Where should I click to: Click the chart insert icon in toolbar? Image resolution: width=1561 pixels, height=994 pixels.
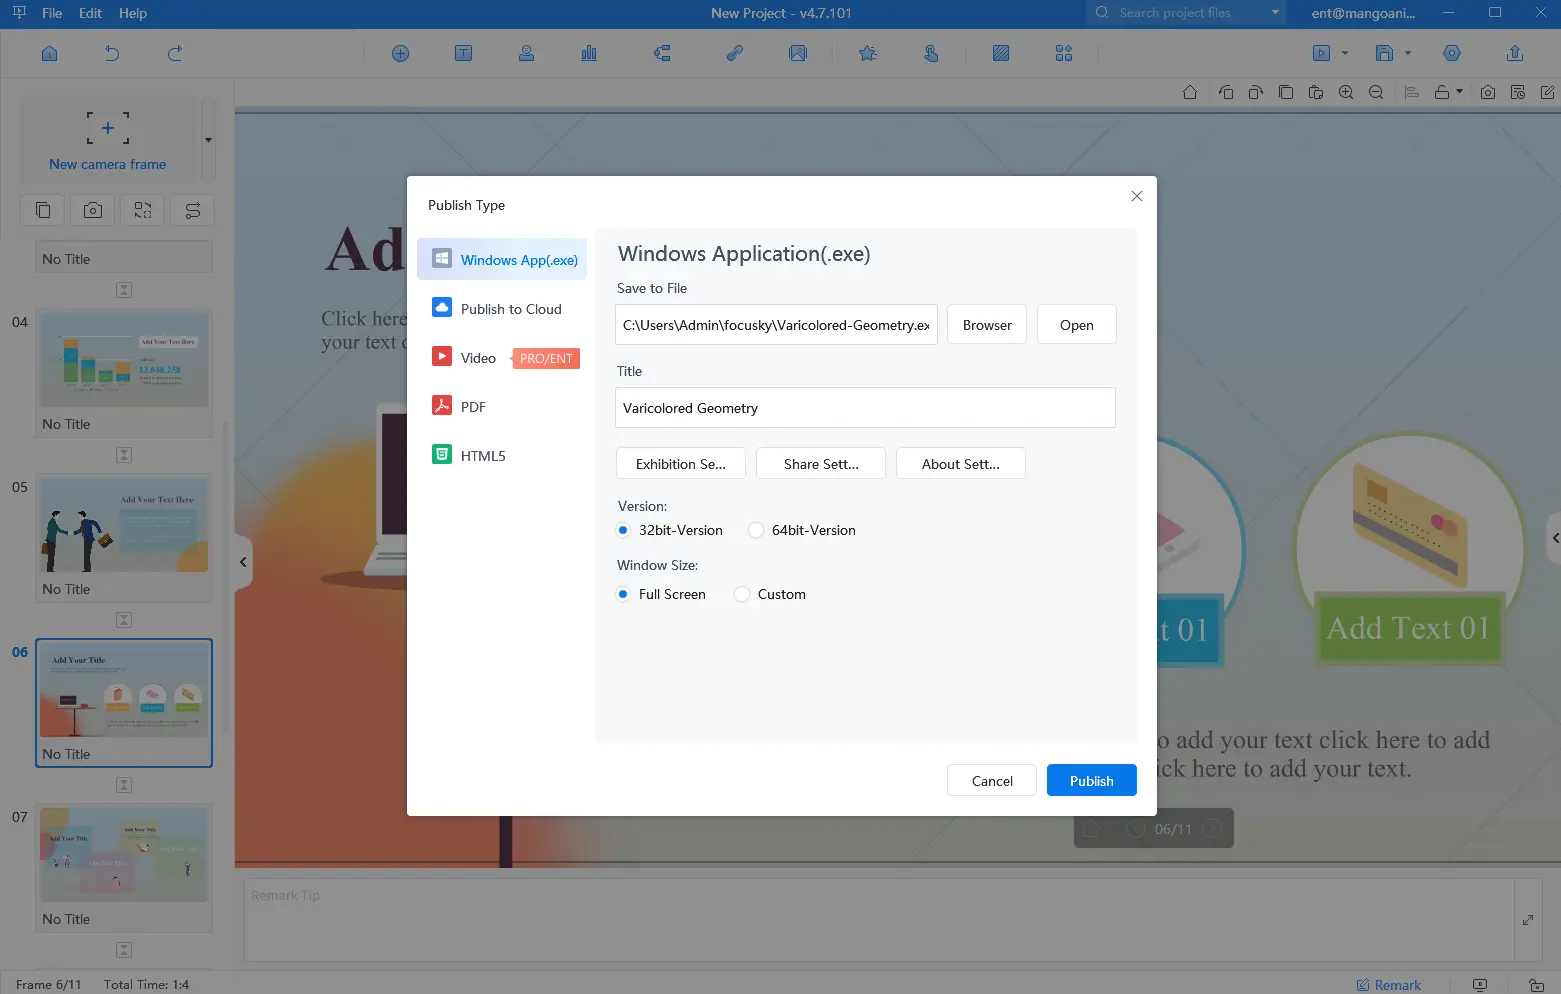589,53
